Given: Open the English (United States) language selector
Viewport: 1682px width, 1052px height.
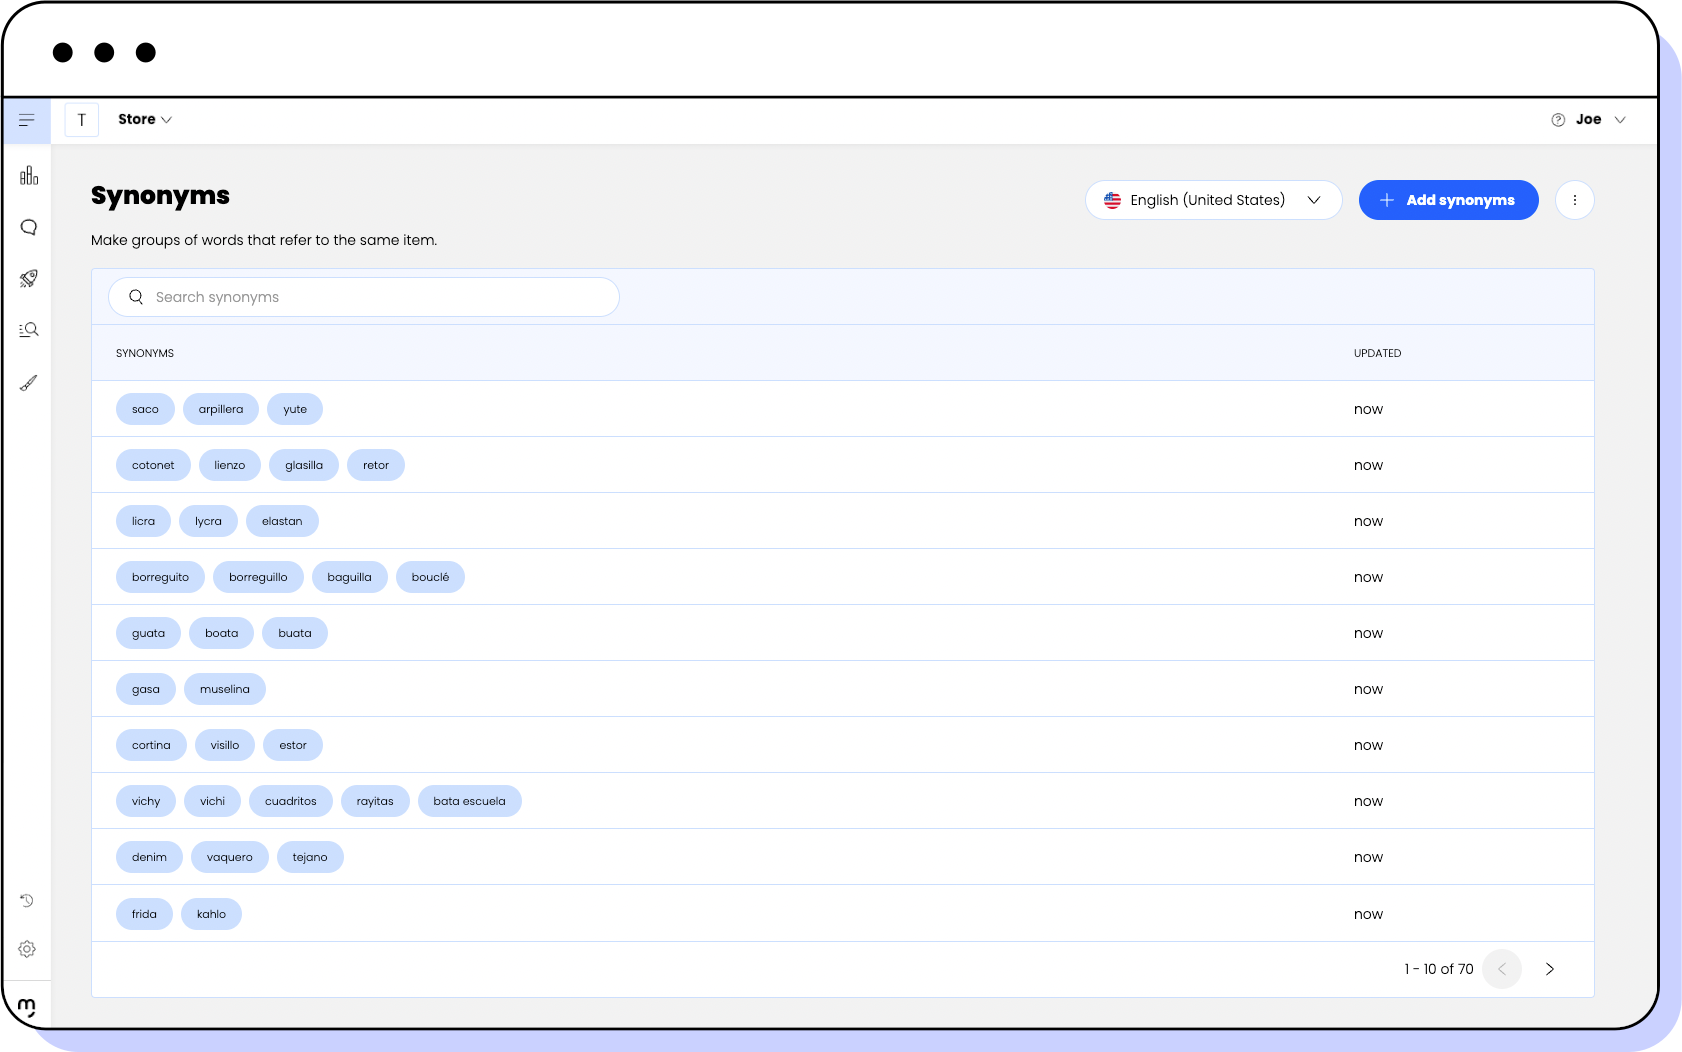Looking at the screenshot, I should pyautogui.click(x=1214, y=200).
